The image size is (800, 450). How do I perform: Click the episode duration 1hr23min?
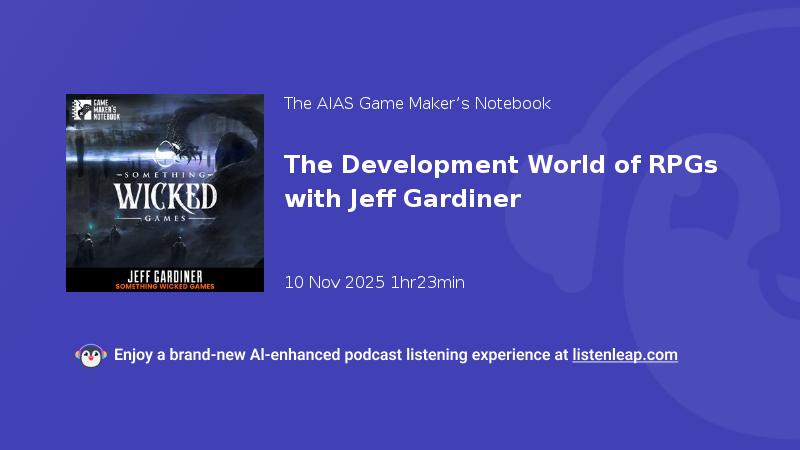coord(428,282)
